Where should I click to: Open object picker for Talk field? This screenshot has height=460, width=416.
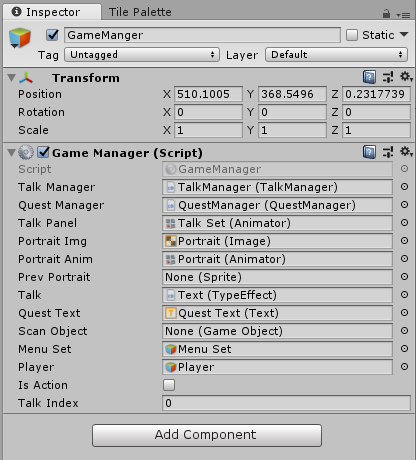click(x=404, y=295)
